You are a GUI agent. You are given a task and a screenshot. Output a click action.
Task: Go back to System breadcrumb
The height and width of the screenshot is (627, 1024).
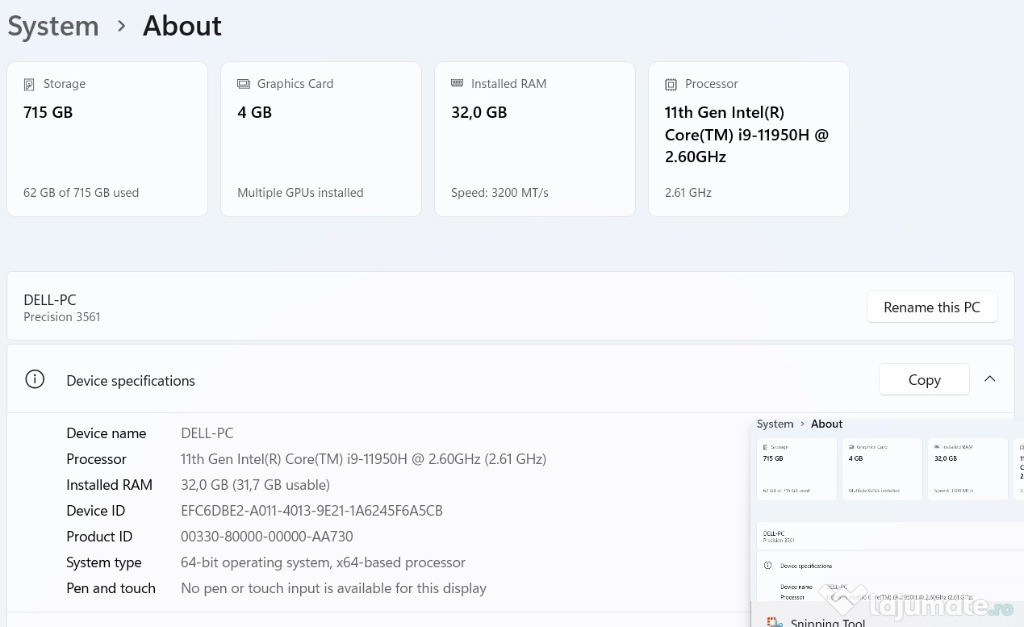tap(53, 26)
